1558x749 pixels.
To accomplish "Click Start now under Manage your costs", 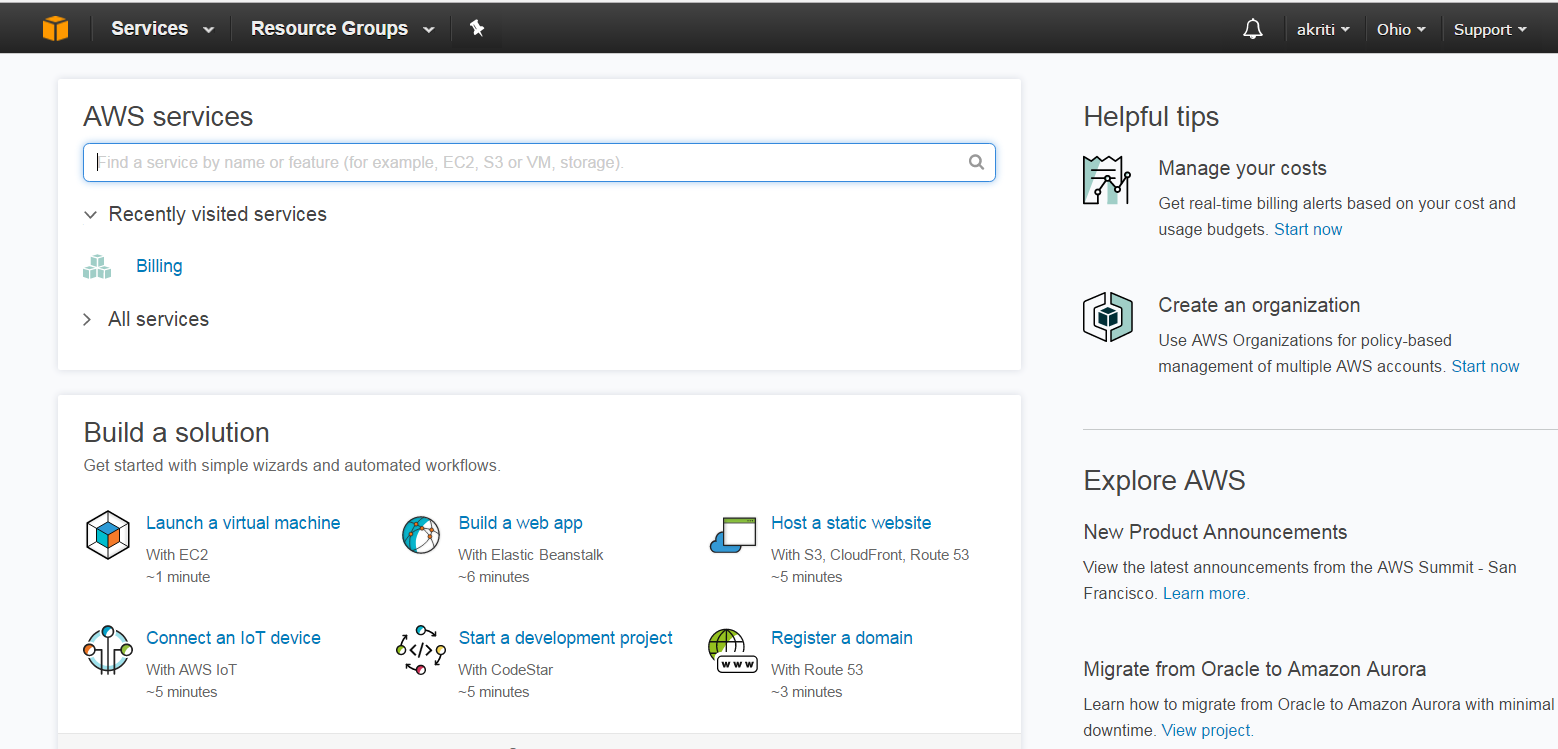I will 1308,229.
